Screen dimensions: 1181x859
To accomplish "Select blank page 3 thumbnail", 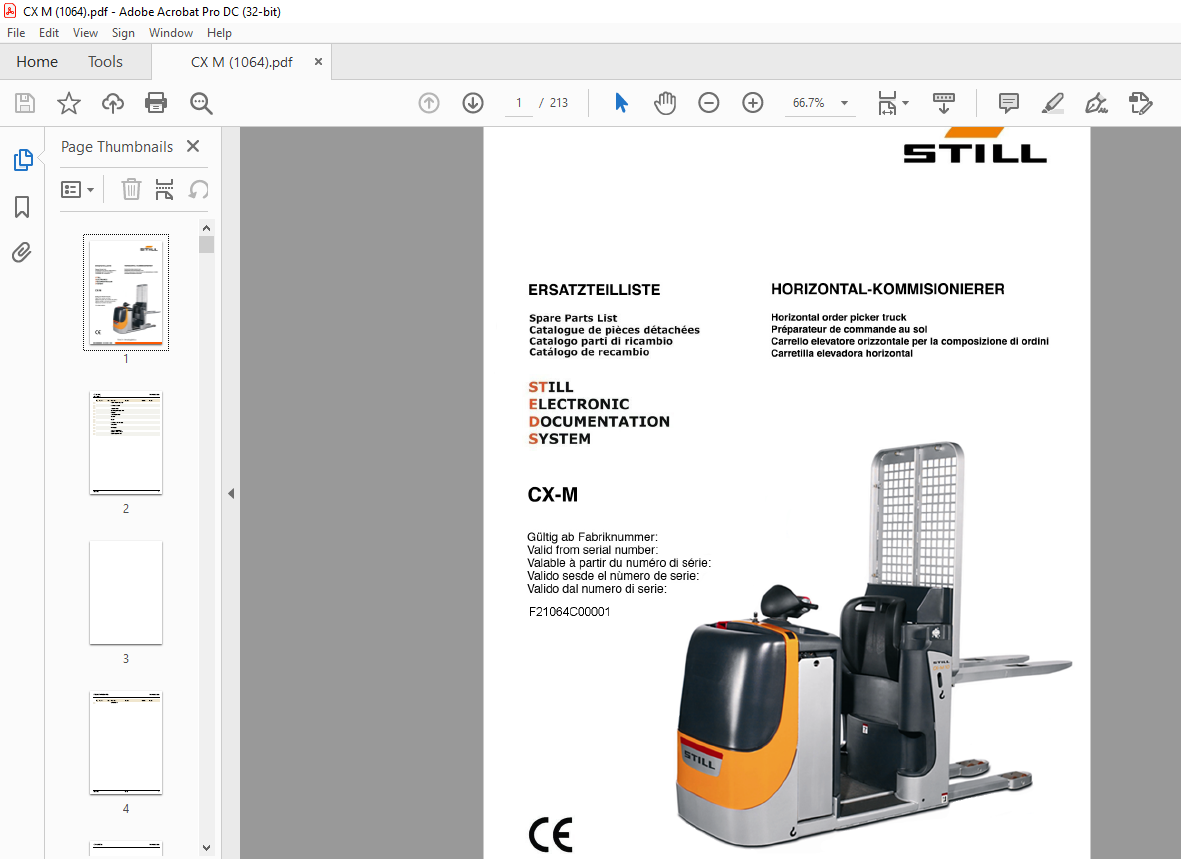I will coord(126,592).
